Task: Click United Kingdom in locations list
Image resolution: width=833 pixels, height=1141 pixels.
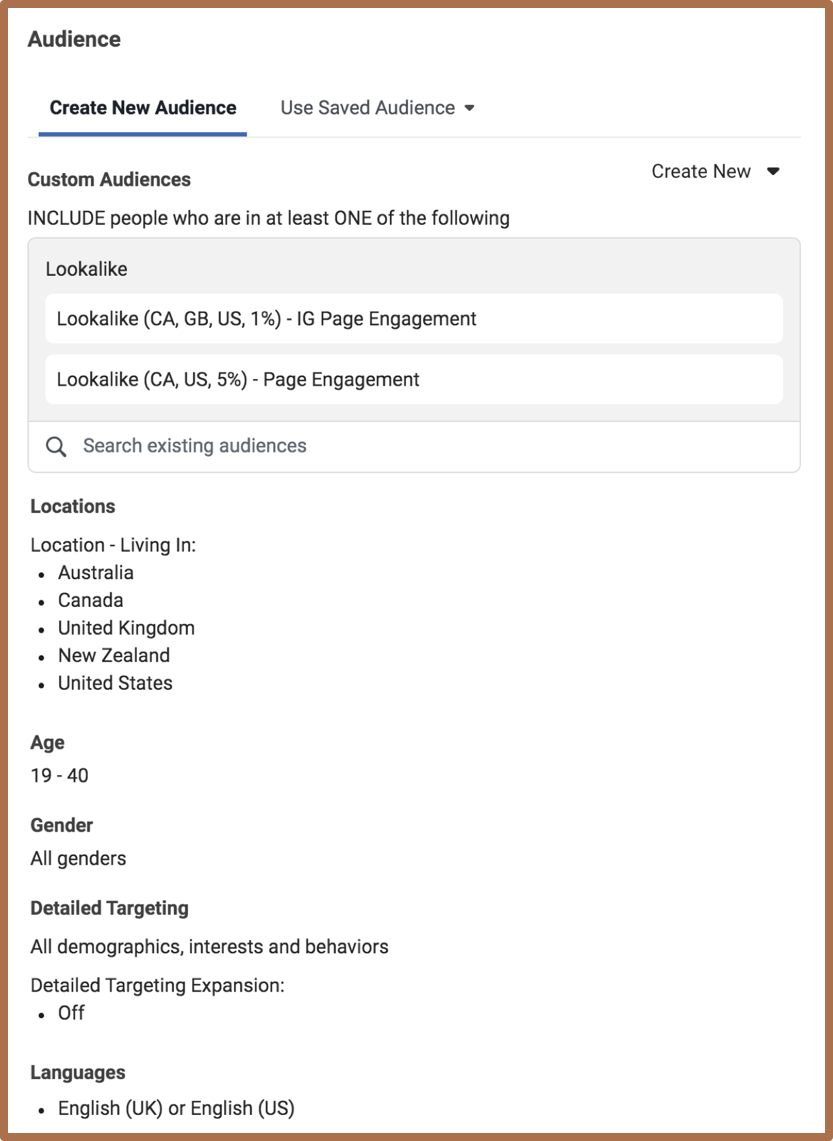Action: [126, 628]
